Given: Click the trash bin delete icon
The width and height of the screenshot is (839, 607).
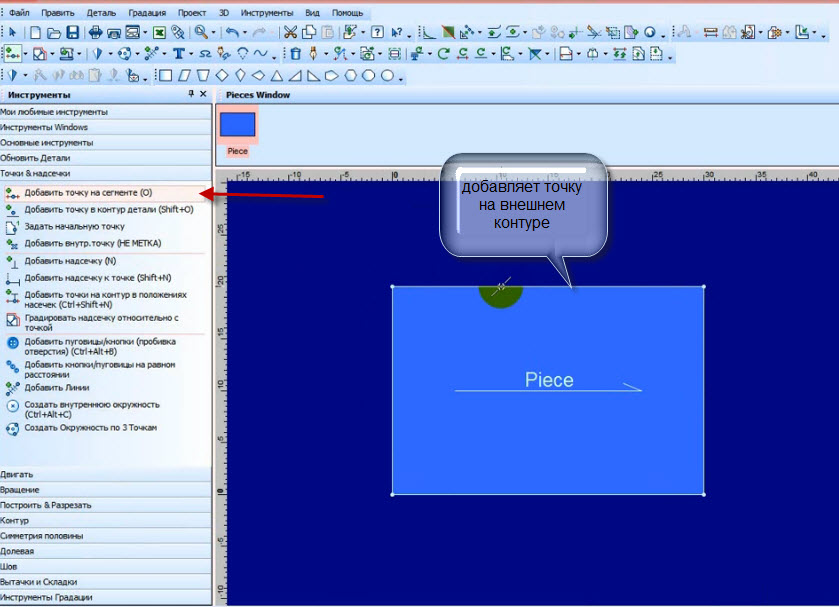Looking at the screenshot, I should (x=295, y=54).
